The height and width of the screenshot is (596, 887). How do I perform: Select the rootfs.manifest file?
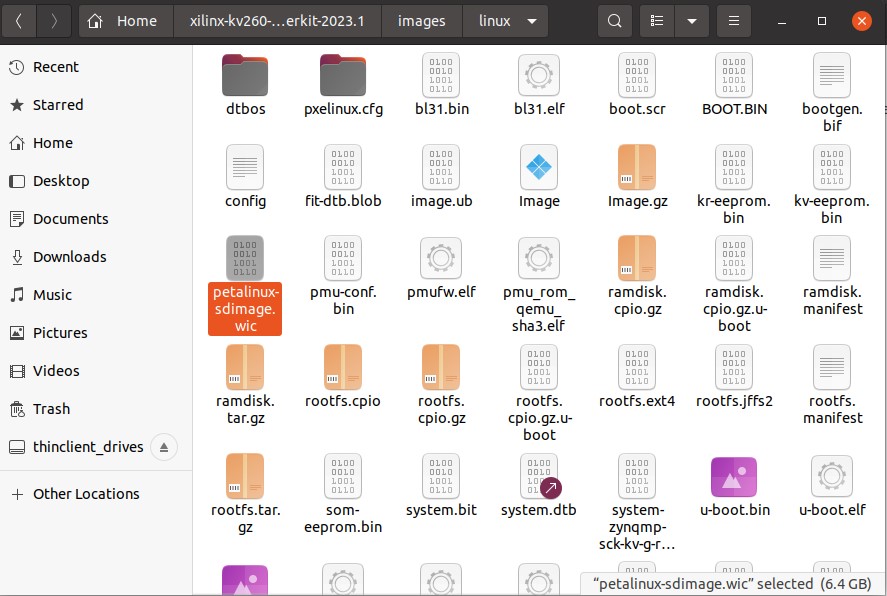point(831,366)
